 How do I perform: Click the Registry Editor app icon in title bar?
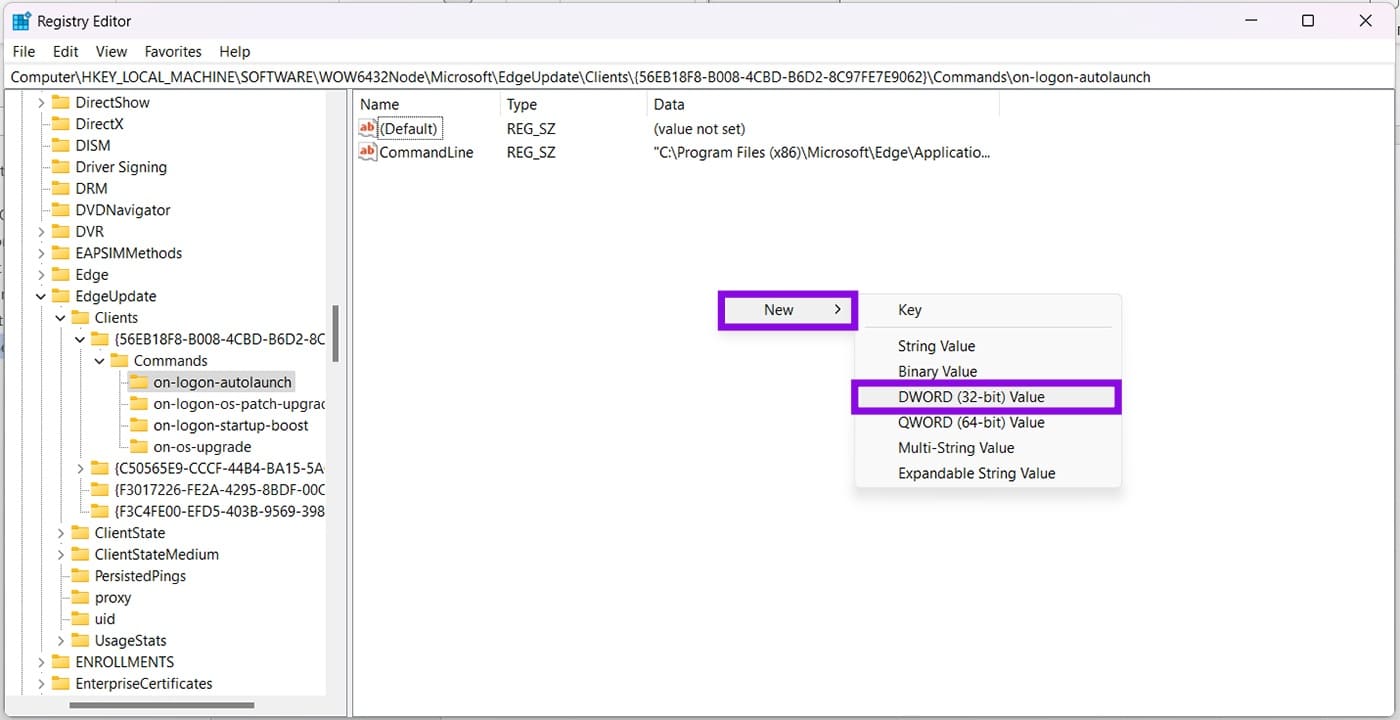click(x=21, y=21)
